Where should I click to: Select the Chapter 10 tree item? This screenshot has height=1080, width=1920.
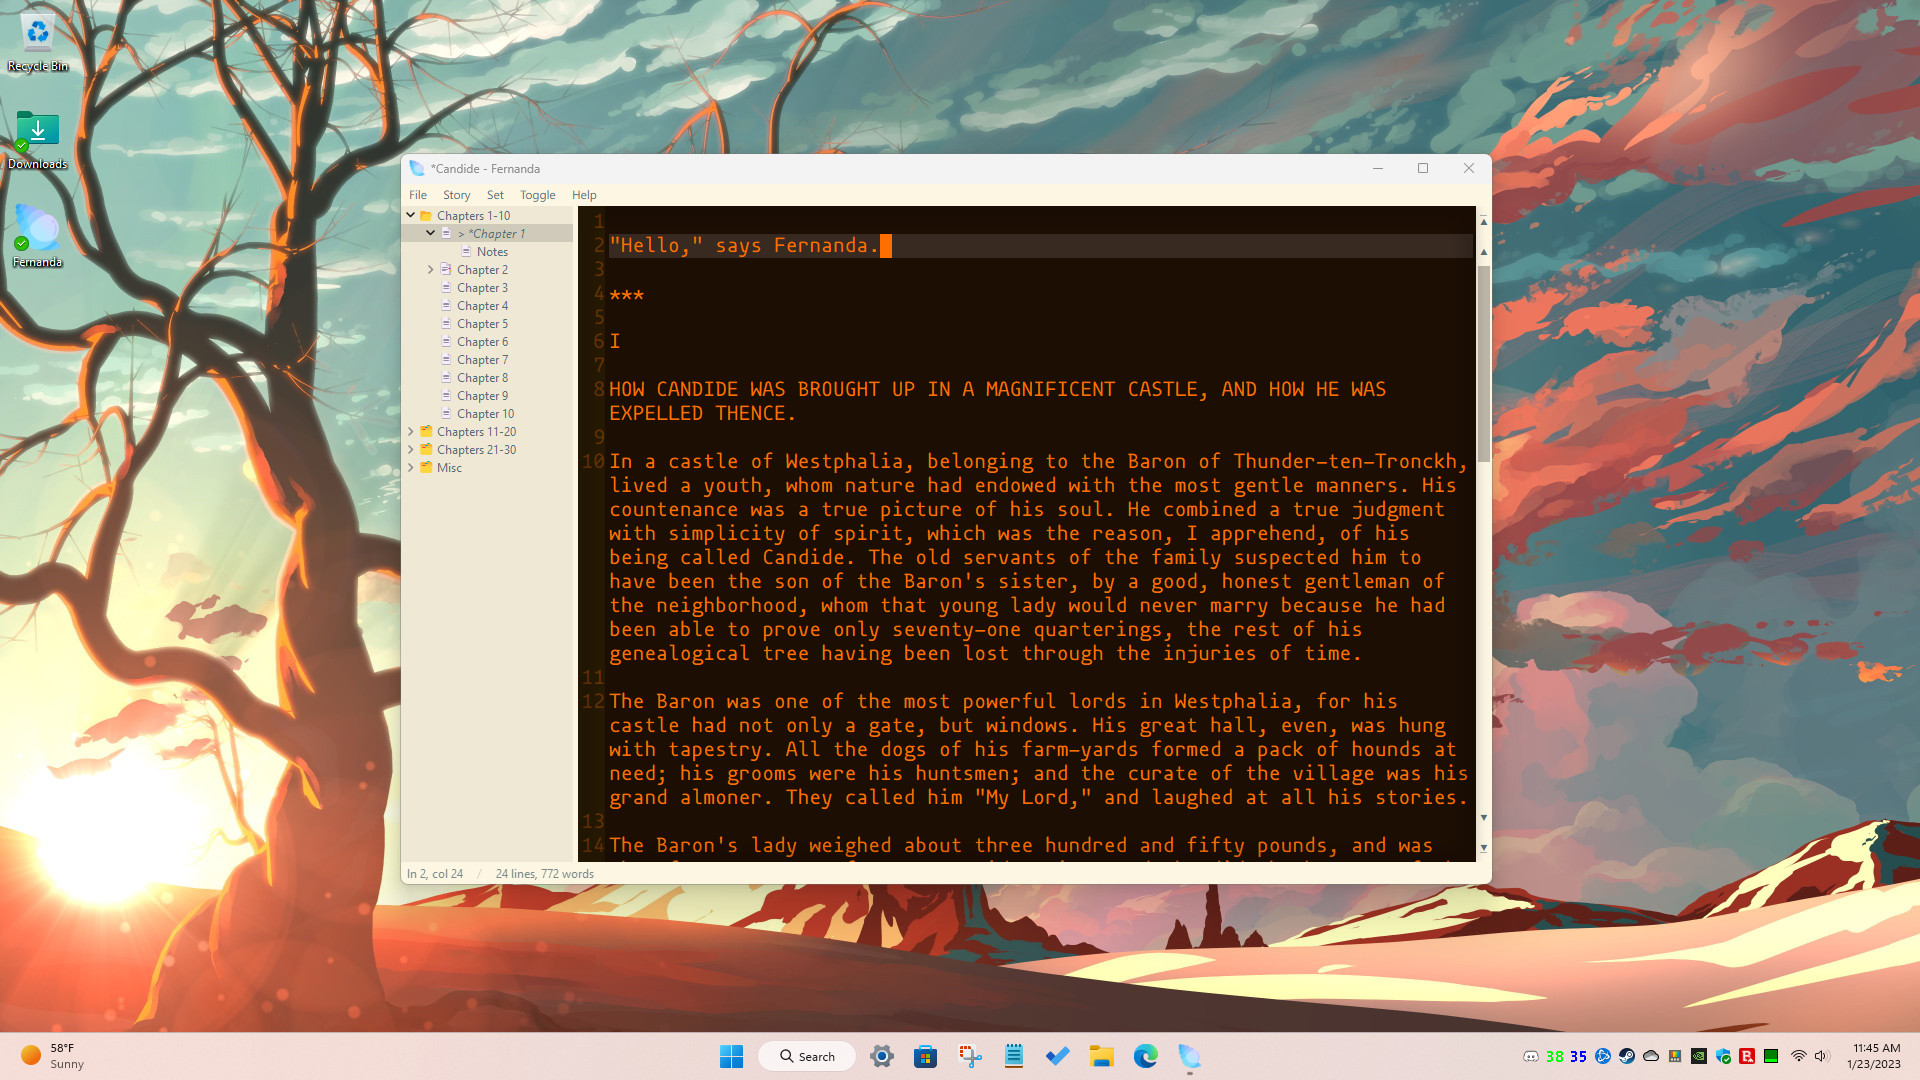point(485,414)
